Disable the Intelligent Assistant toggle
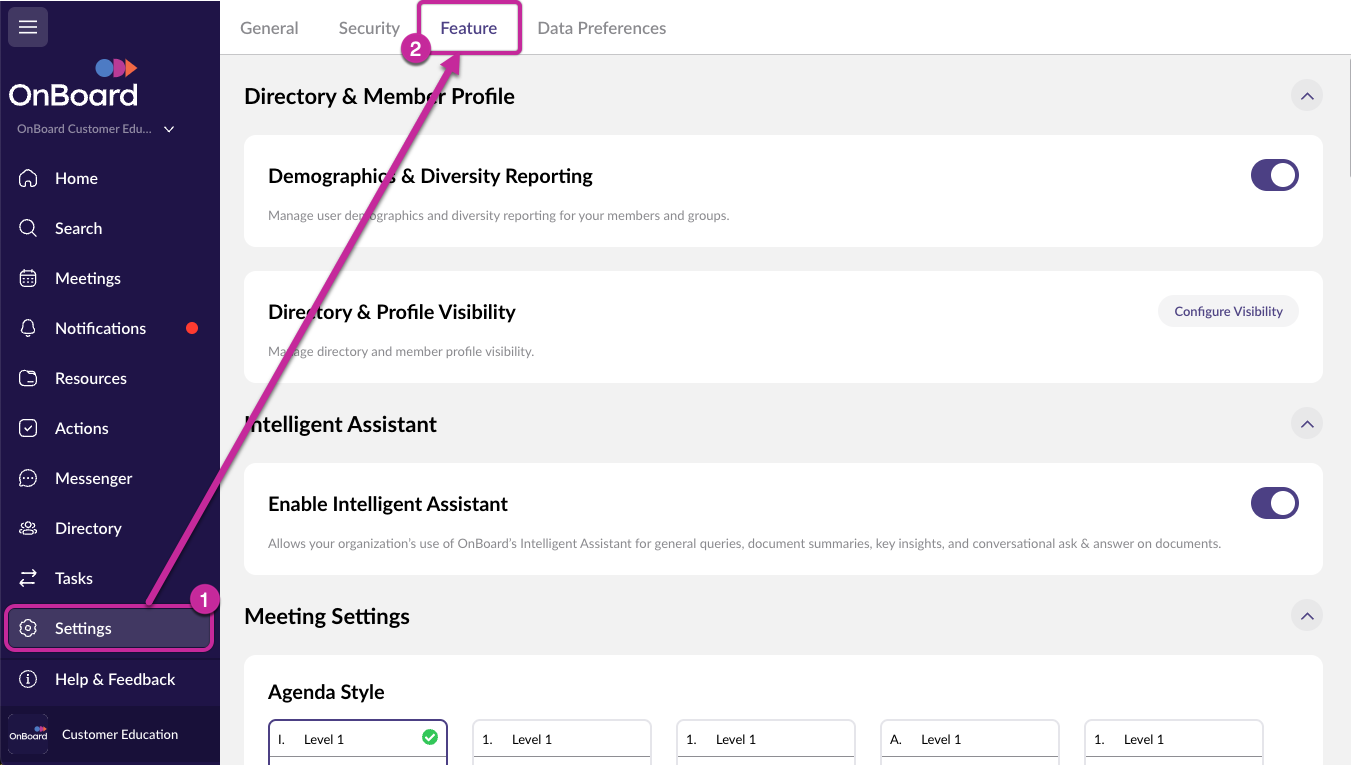Image resolution: width=1351 pixels, height=765 pixels. (1274, 504)
